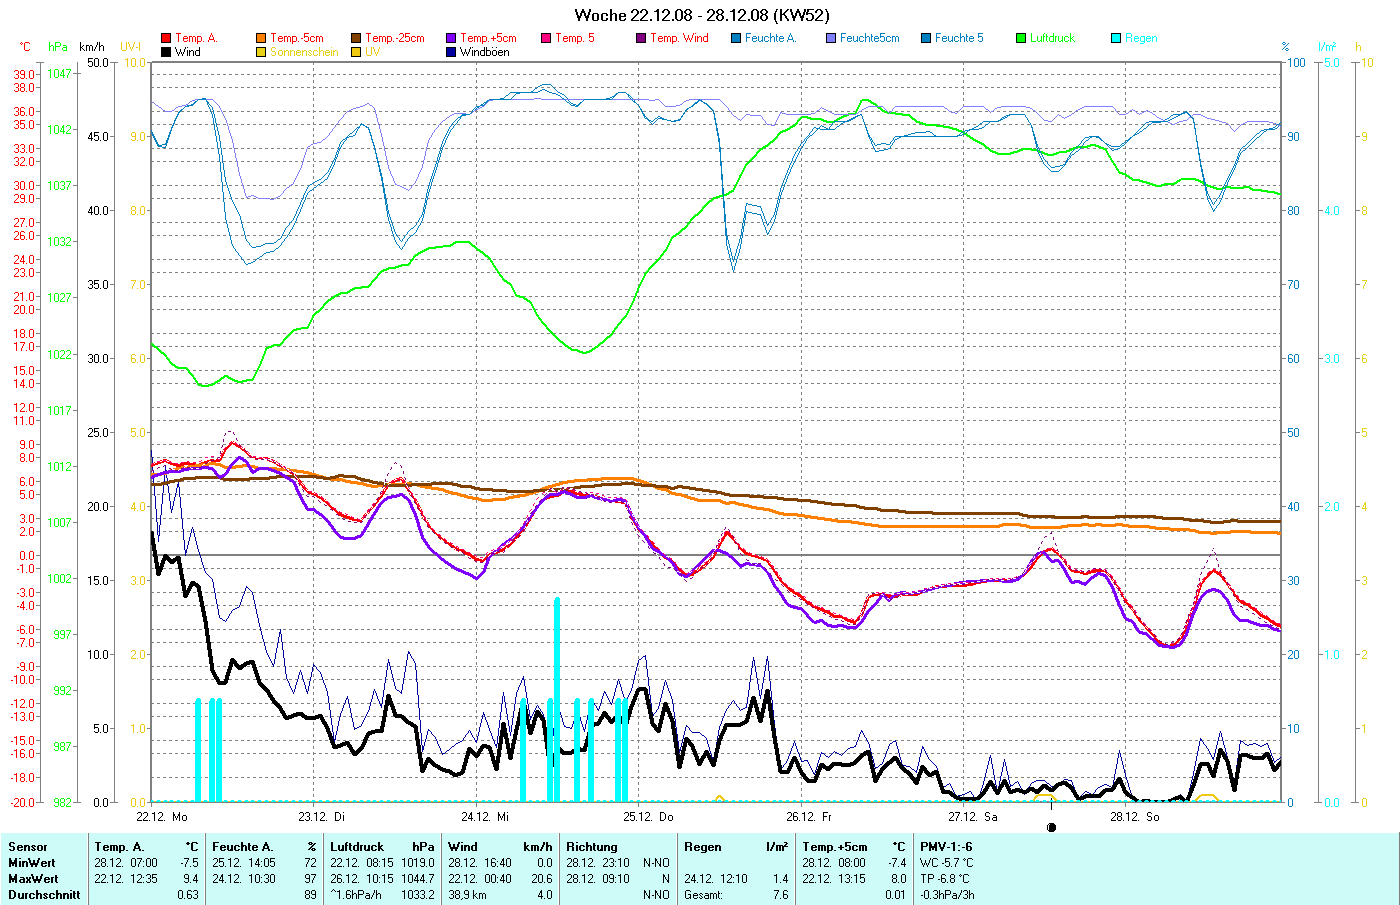Select the Temp.-5cm legend label
Image resolution: width=1400 pixels, height=905 pixels.
[297, 38]
